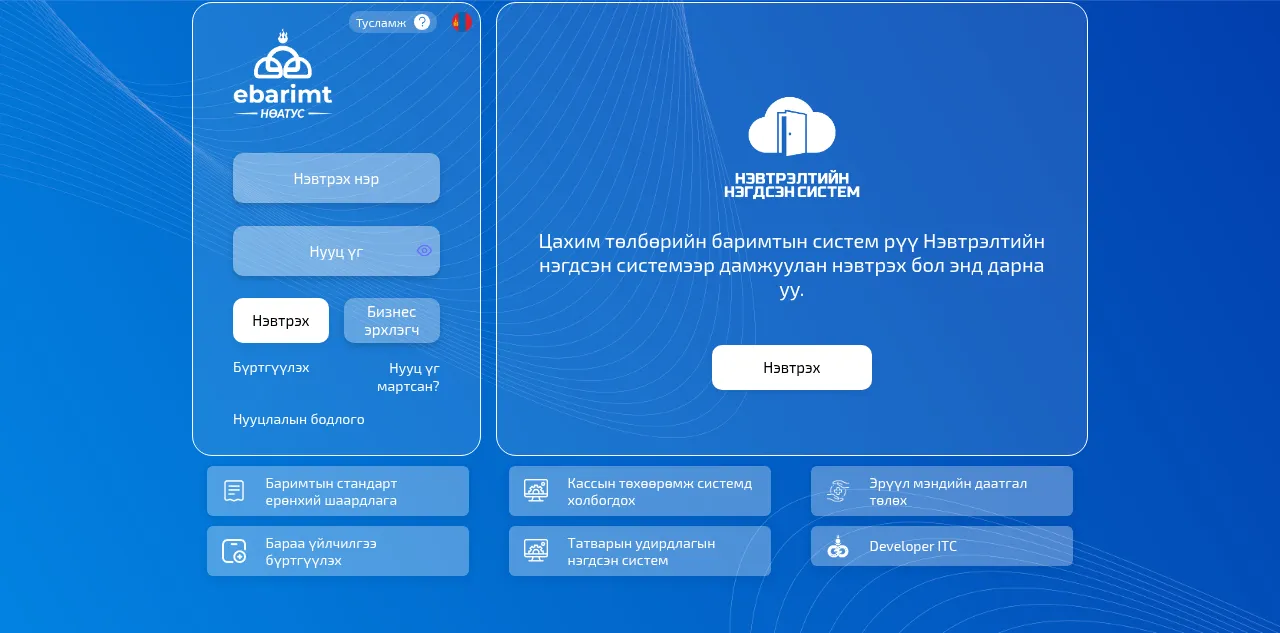Click the Цахим төлбөрийн баримтын систем description text
The image size is (1280, 633).
pos(792,266)
